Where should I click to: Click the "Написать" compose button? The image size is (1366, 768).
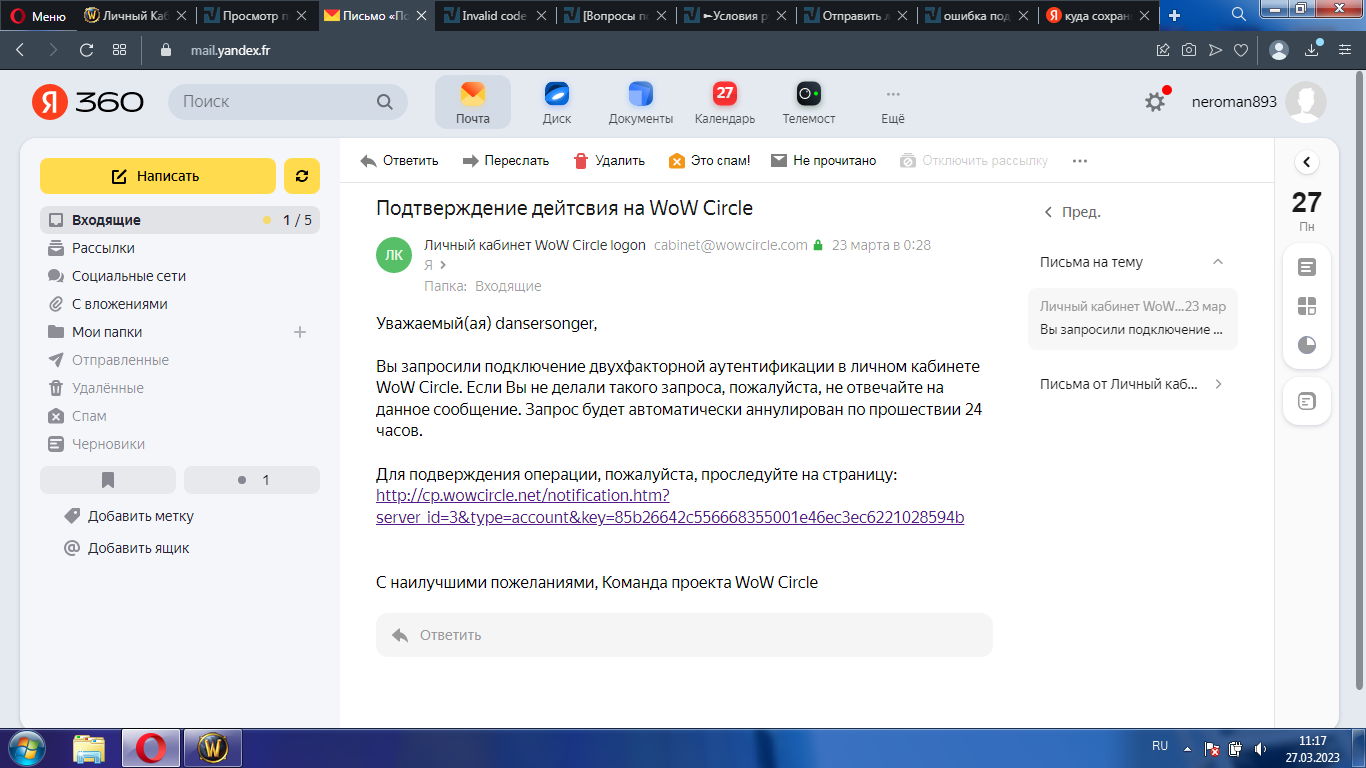(157, 176)
